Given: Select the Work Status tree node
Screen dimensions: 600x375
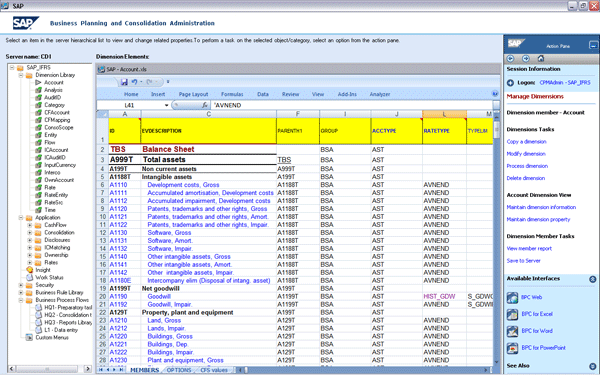Looking at the screenshot, I should pyautogui.click(x=49, y=277).
